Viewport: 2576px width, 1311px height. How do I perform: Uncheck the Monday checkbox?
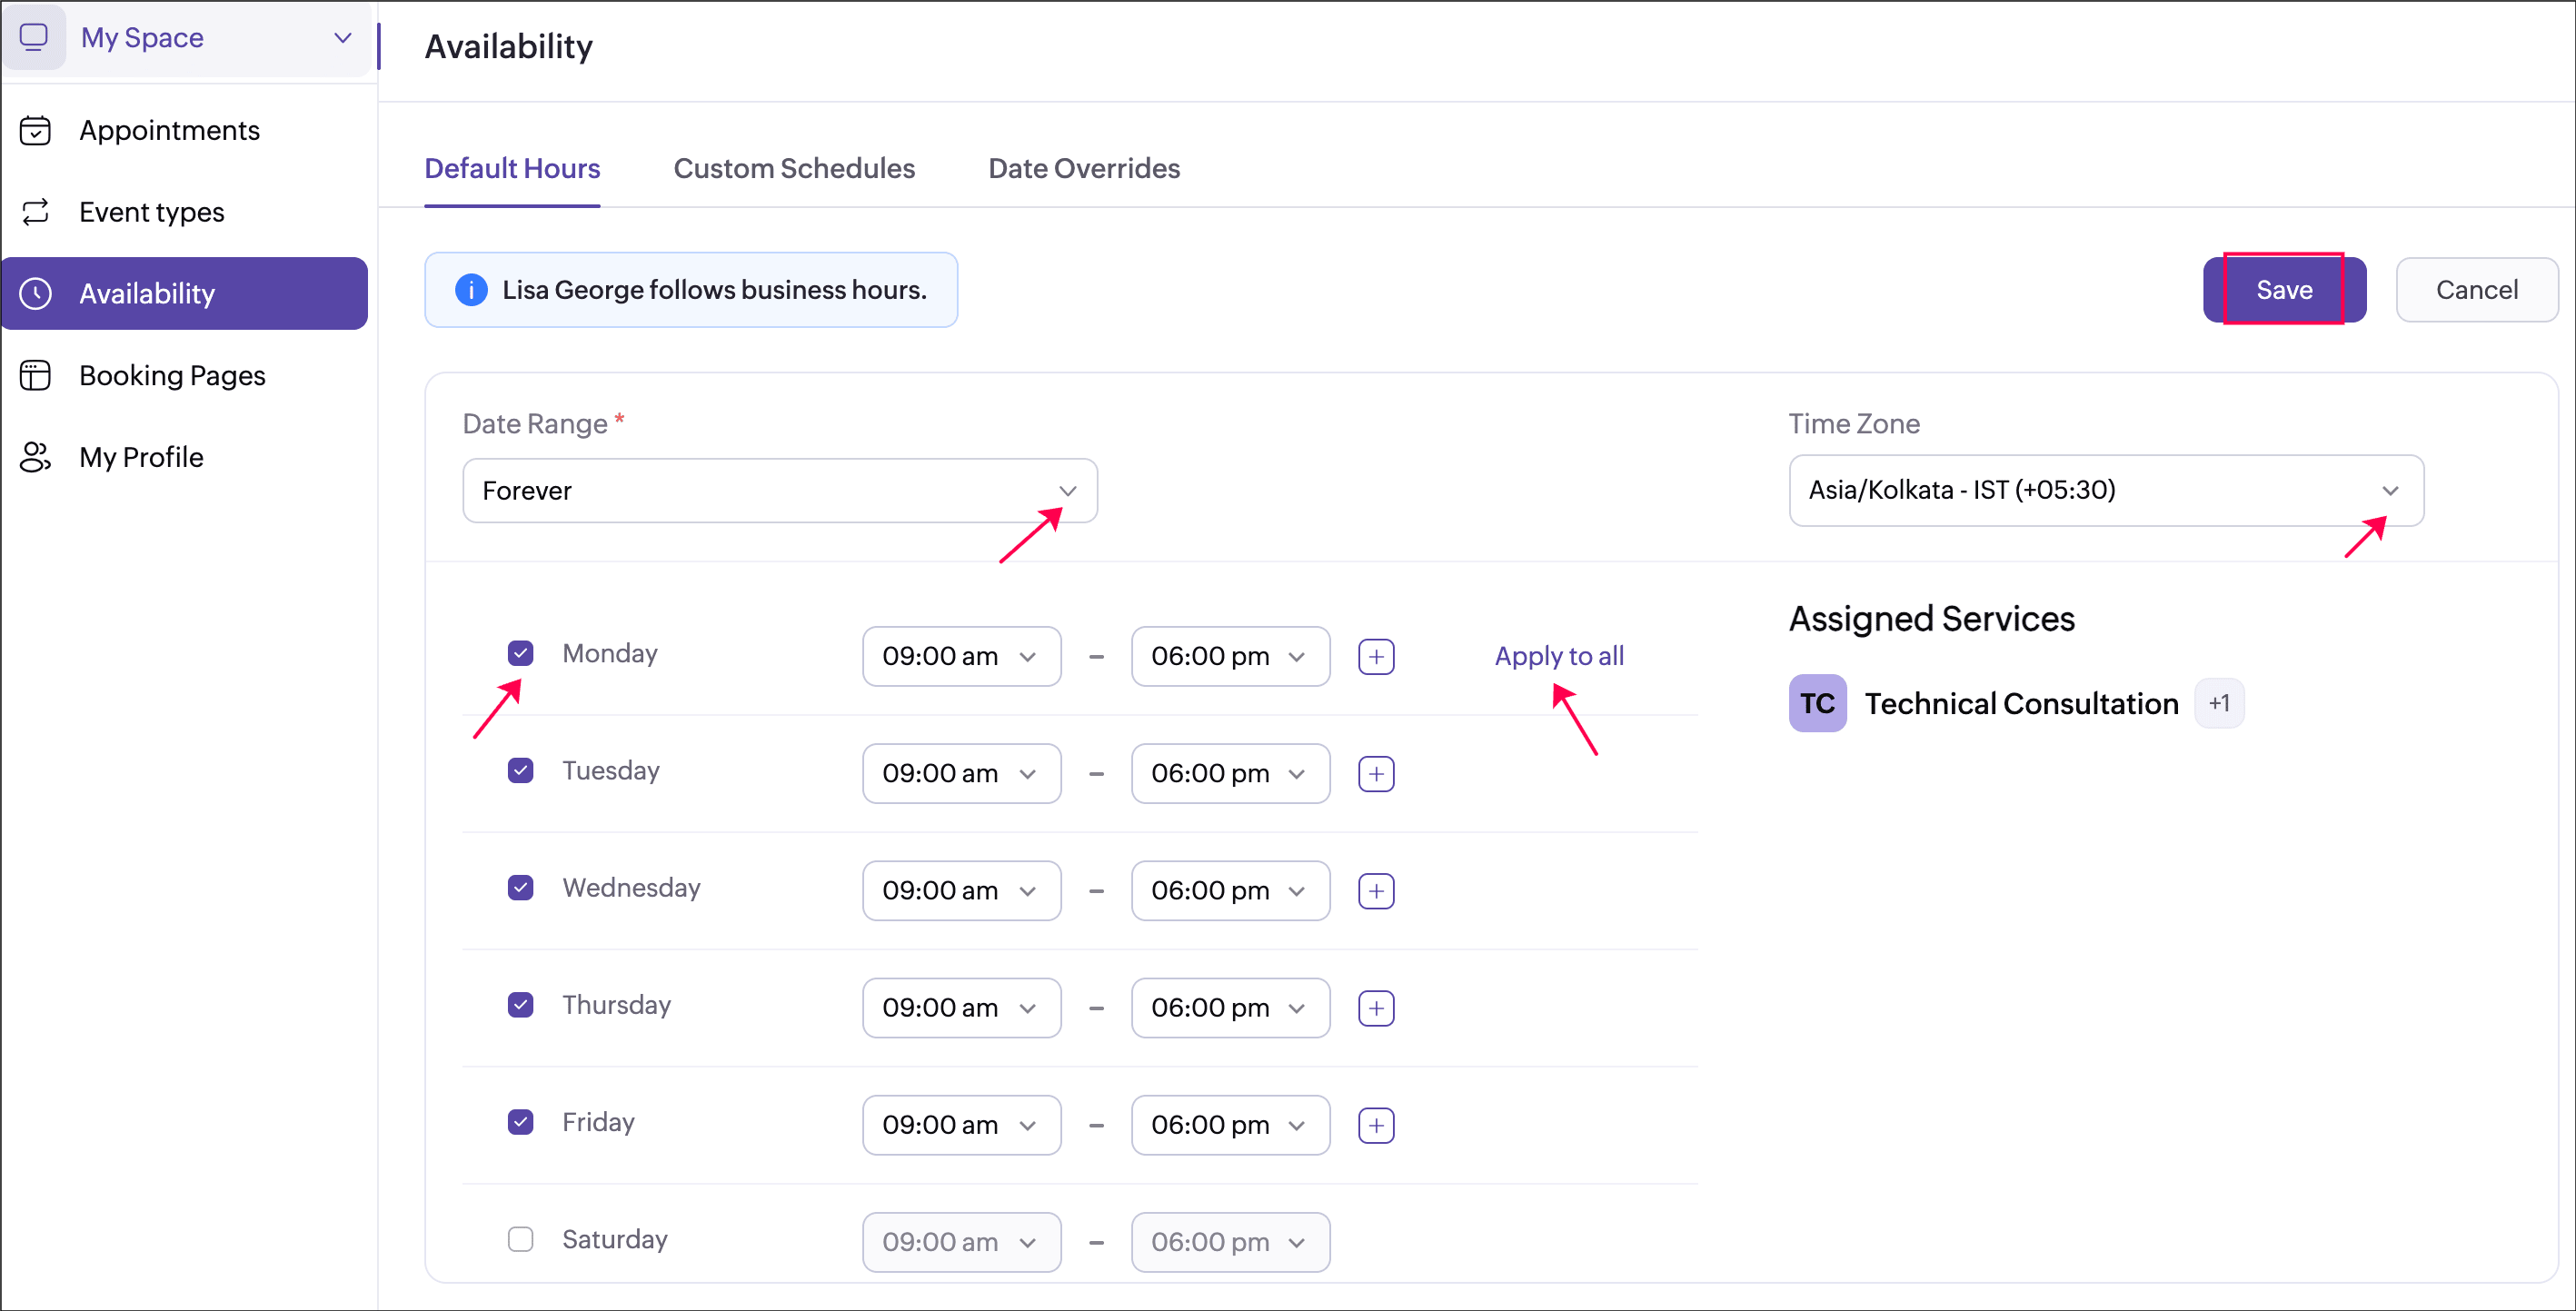520,654
